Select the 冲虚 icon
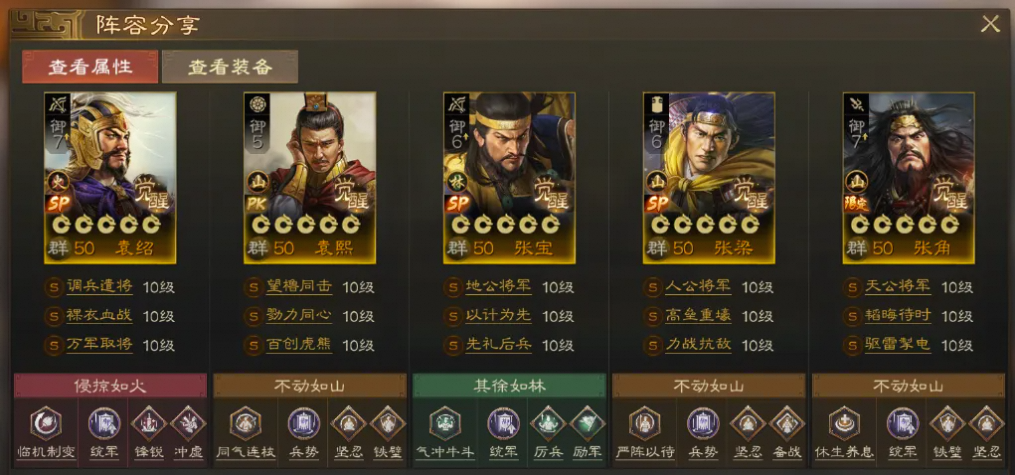Viewport: 1015px width, 475px height. coord(188,425)
